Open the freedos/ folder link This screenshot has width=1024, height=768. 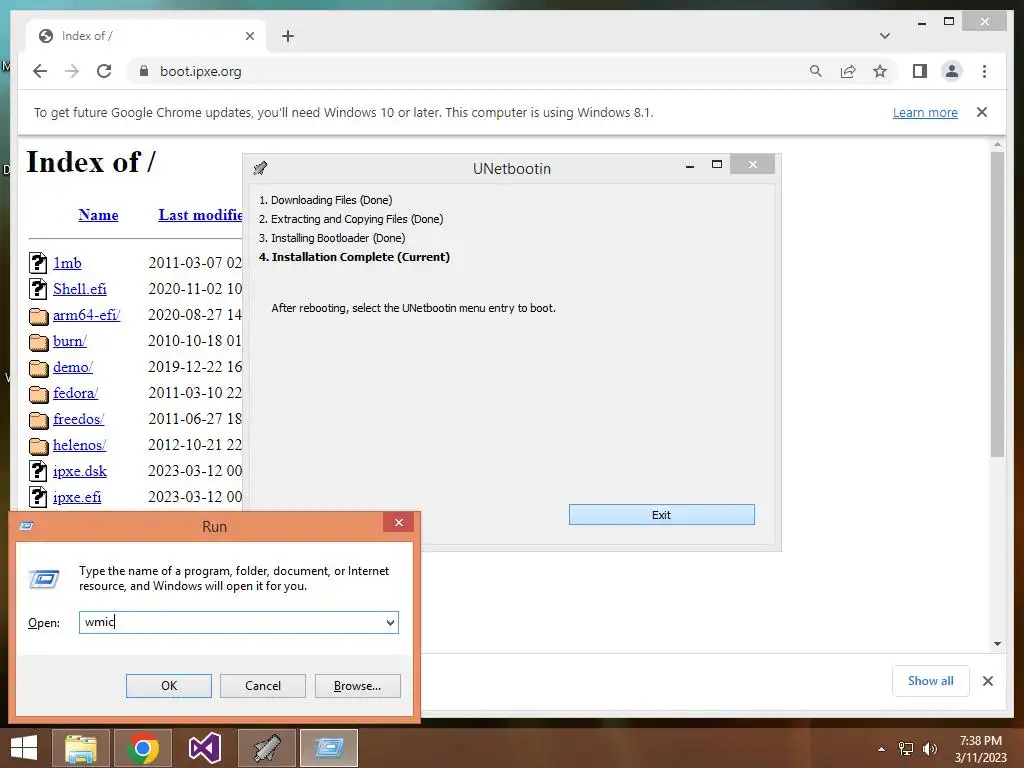(78, 419)
